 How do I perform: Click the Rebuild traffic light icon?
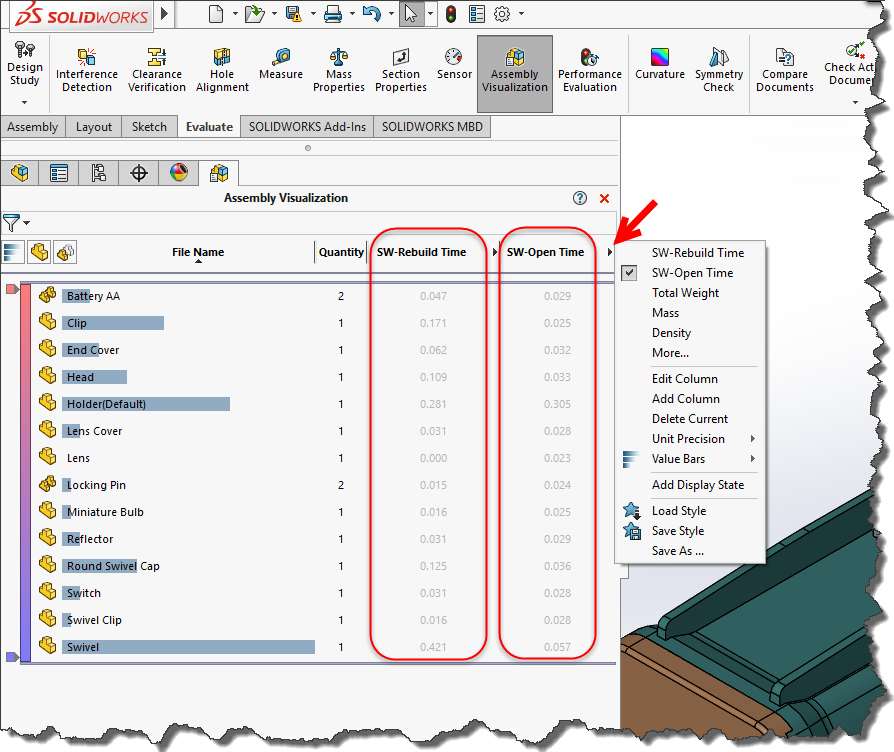[451, 14]
